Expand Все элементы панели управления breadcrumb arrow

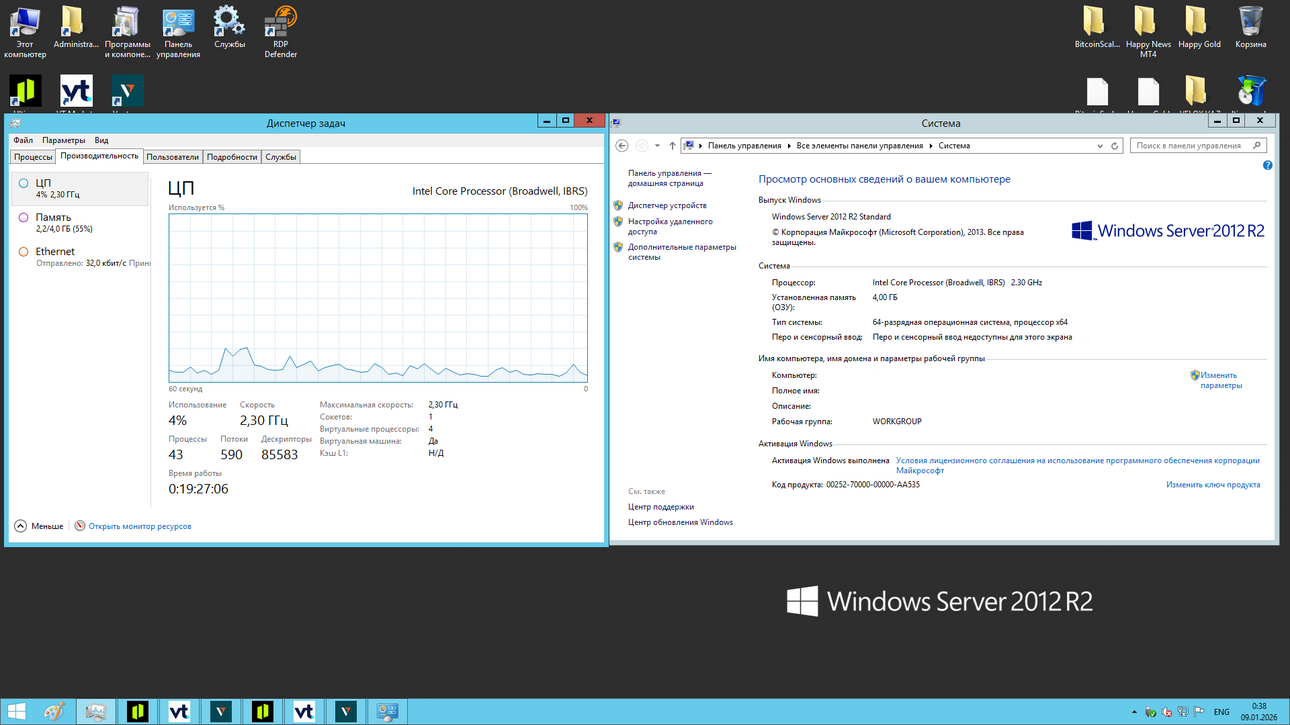click(x=931, y=146)
